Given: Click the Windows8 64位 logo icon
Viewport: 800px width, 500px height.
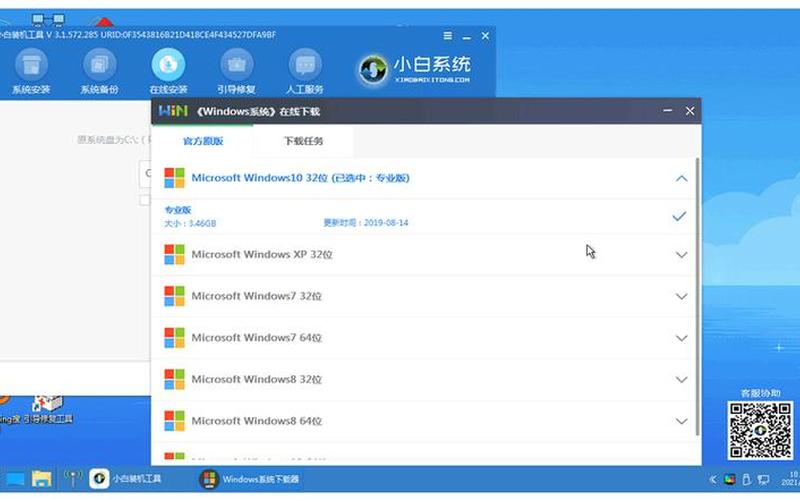Looking at the screenshot, I should [x=174, y=421].
